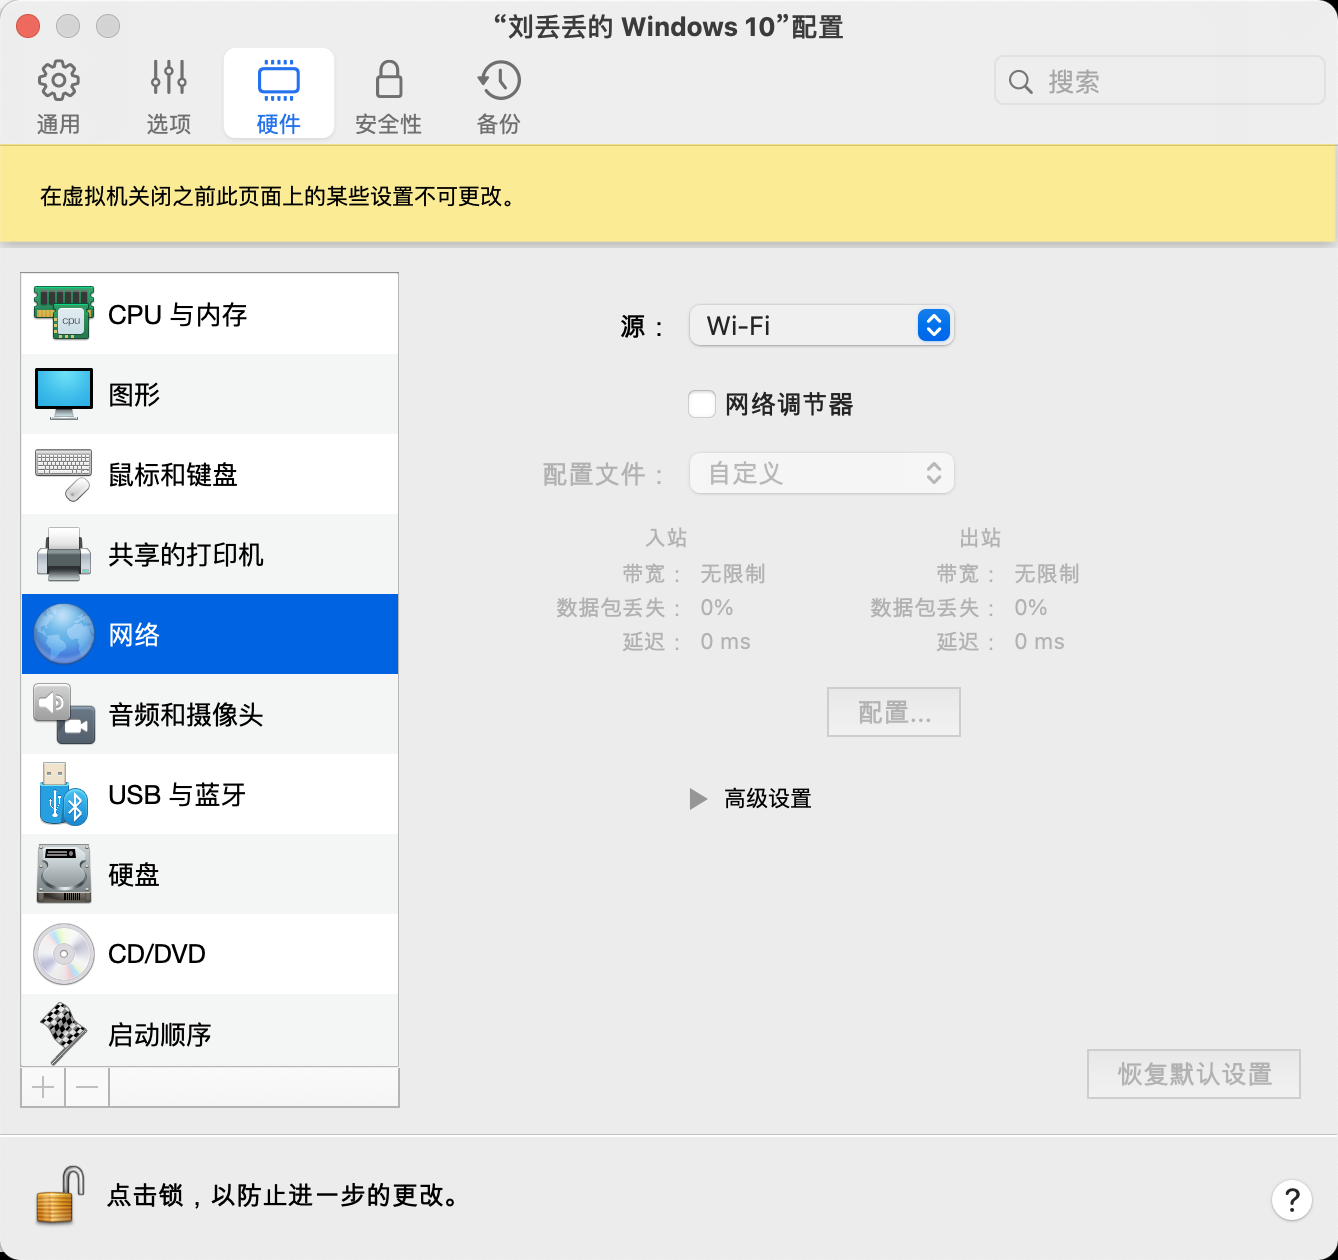Switch to the 备份 backup tab
The image size is (1338, 1260).
point(498,96)
